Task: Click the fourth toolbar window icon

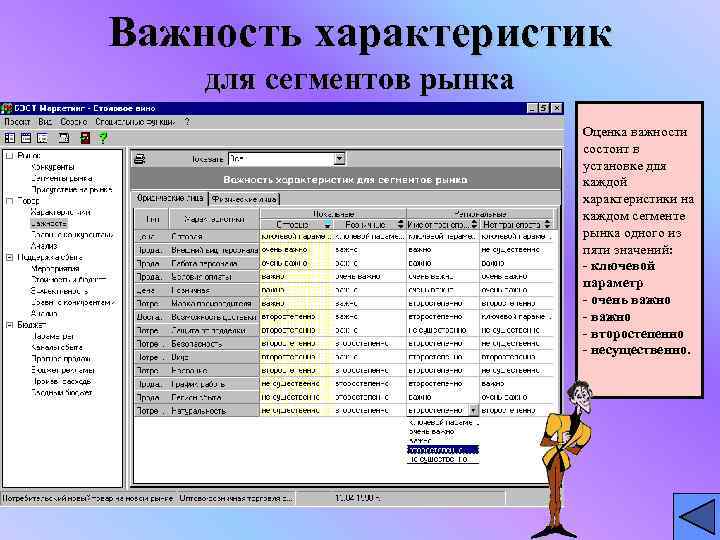Action: 64,138
